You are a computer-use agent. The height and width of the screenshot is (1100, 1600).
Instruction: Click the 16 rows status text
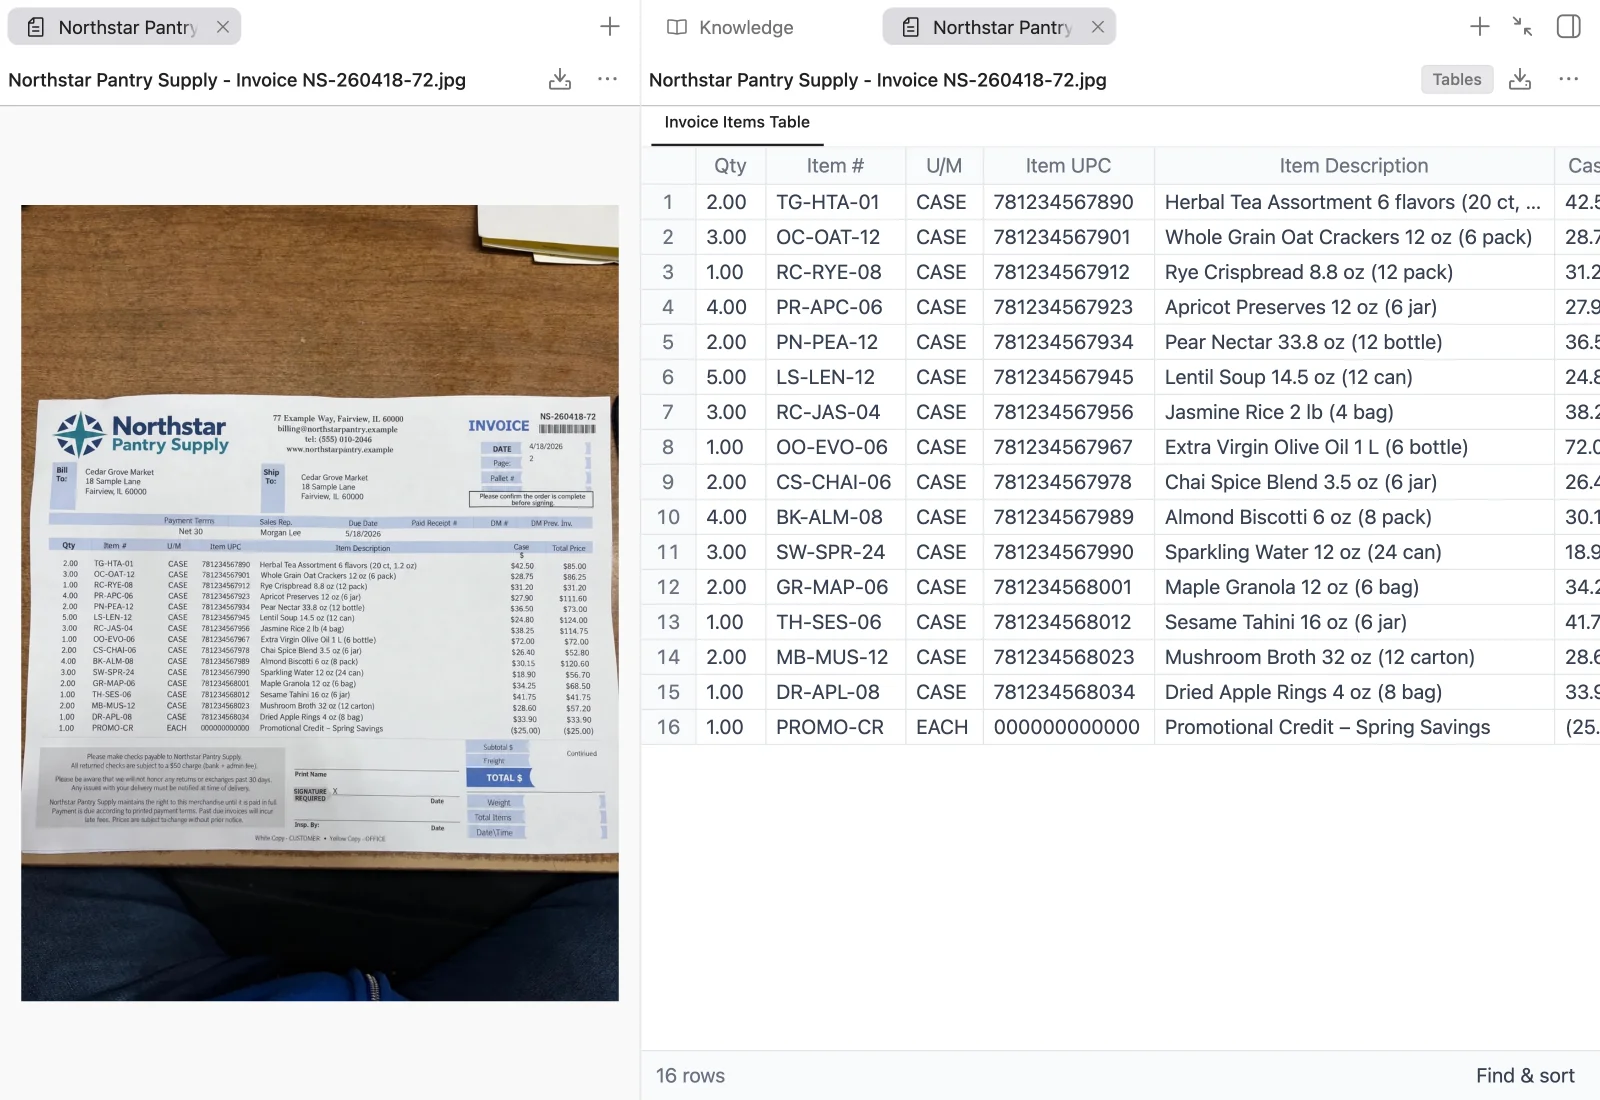point(690,1076)
